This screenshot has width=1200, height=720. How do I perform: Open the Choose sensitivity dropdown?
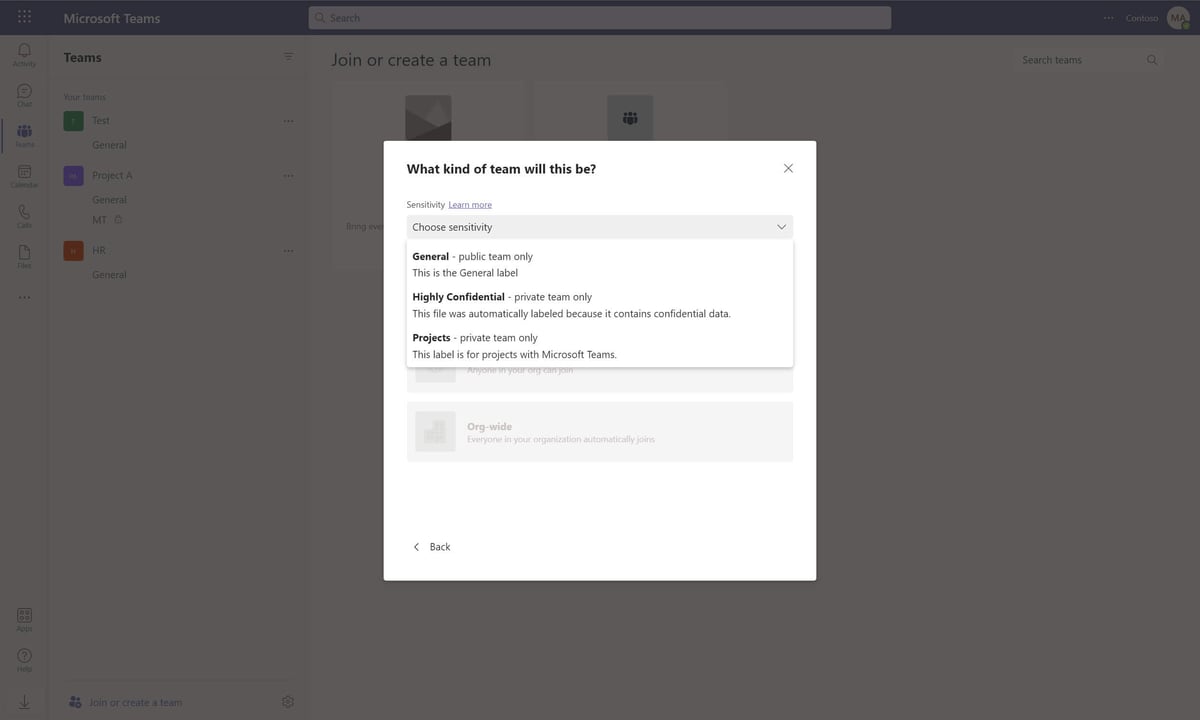tap(599, 226)
